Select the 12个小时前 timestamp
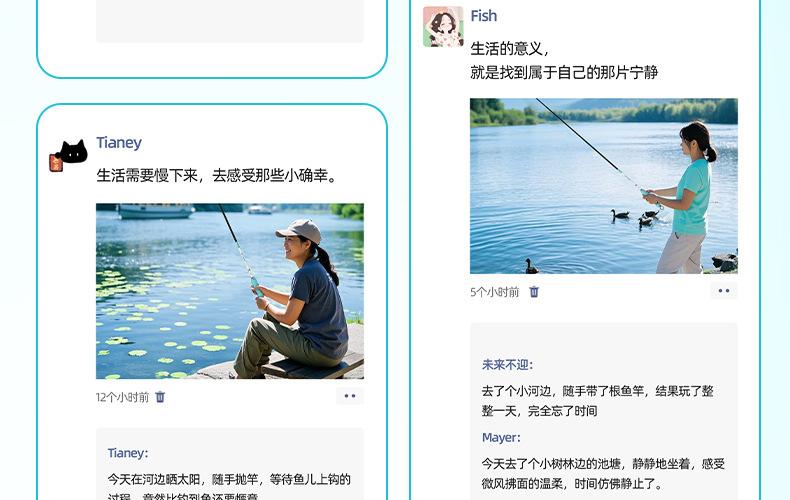 click(122, 397)
